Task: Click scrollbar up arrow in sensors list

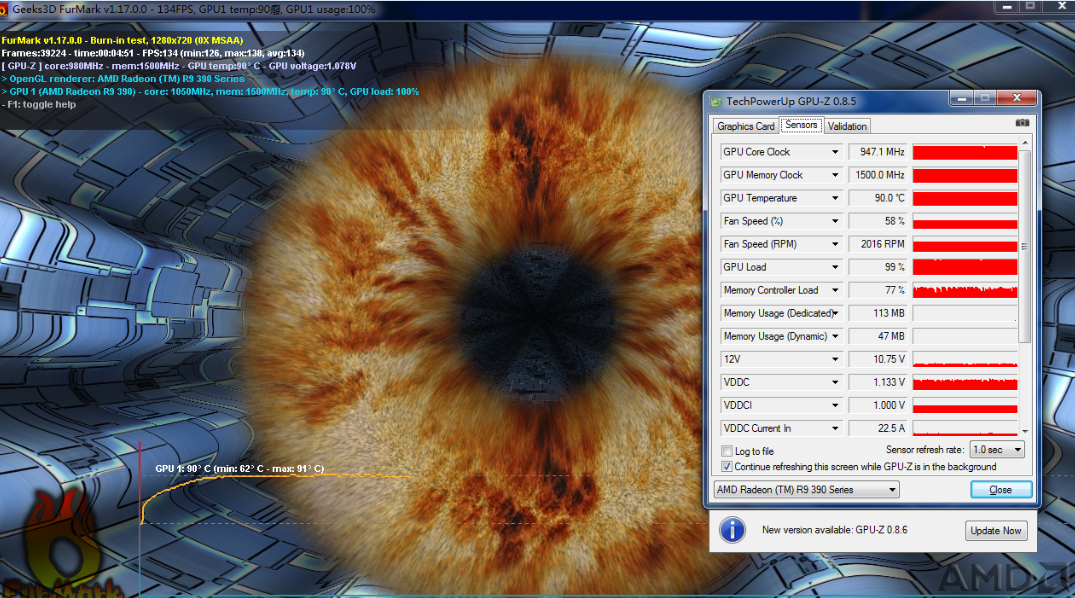Action: point(1025,143)
